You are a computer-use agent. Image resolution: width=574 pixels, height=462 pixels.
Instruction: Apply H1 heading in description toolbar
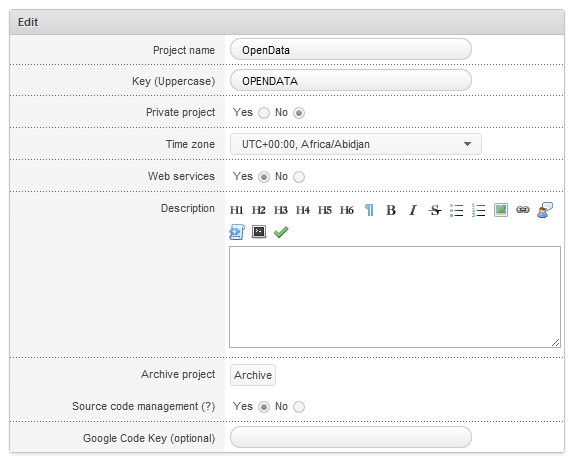pyautogui.click(x=236, y=210)
